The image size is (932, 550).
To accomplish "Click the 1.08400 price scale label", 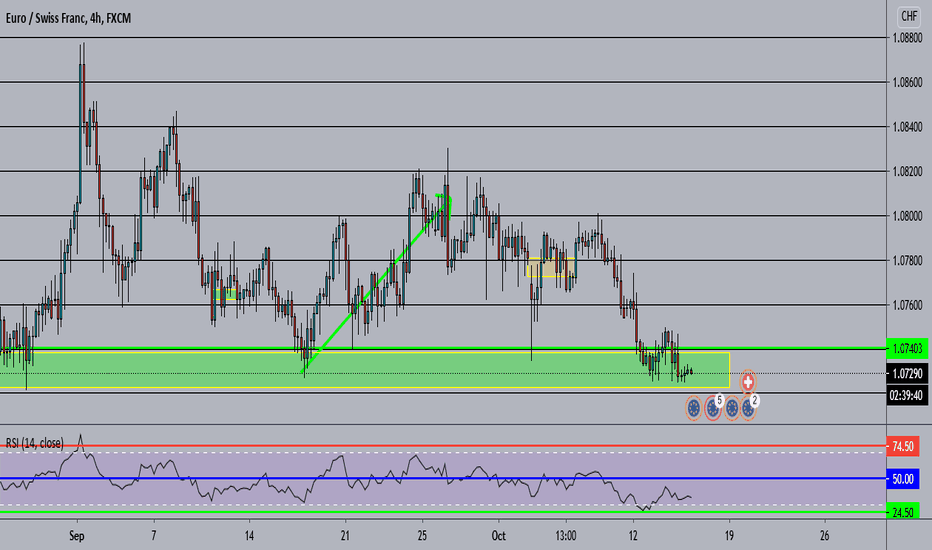I will [908, 127].
